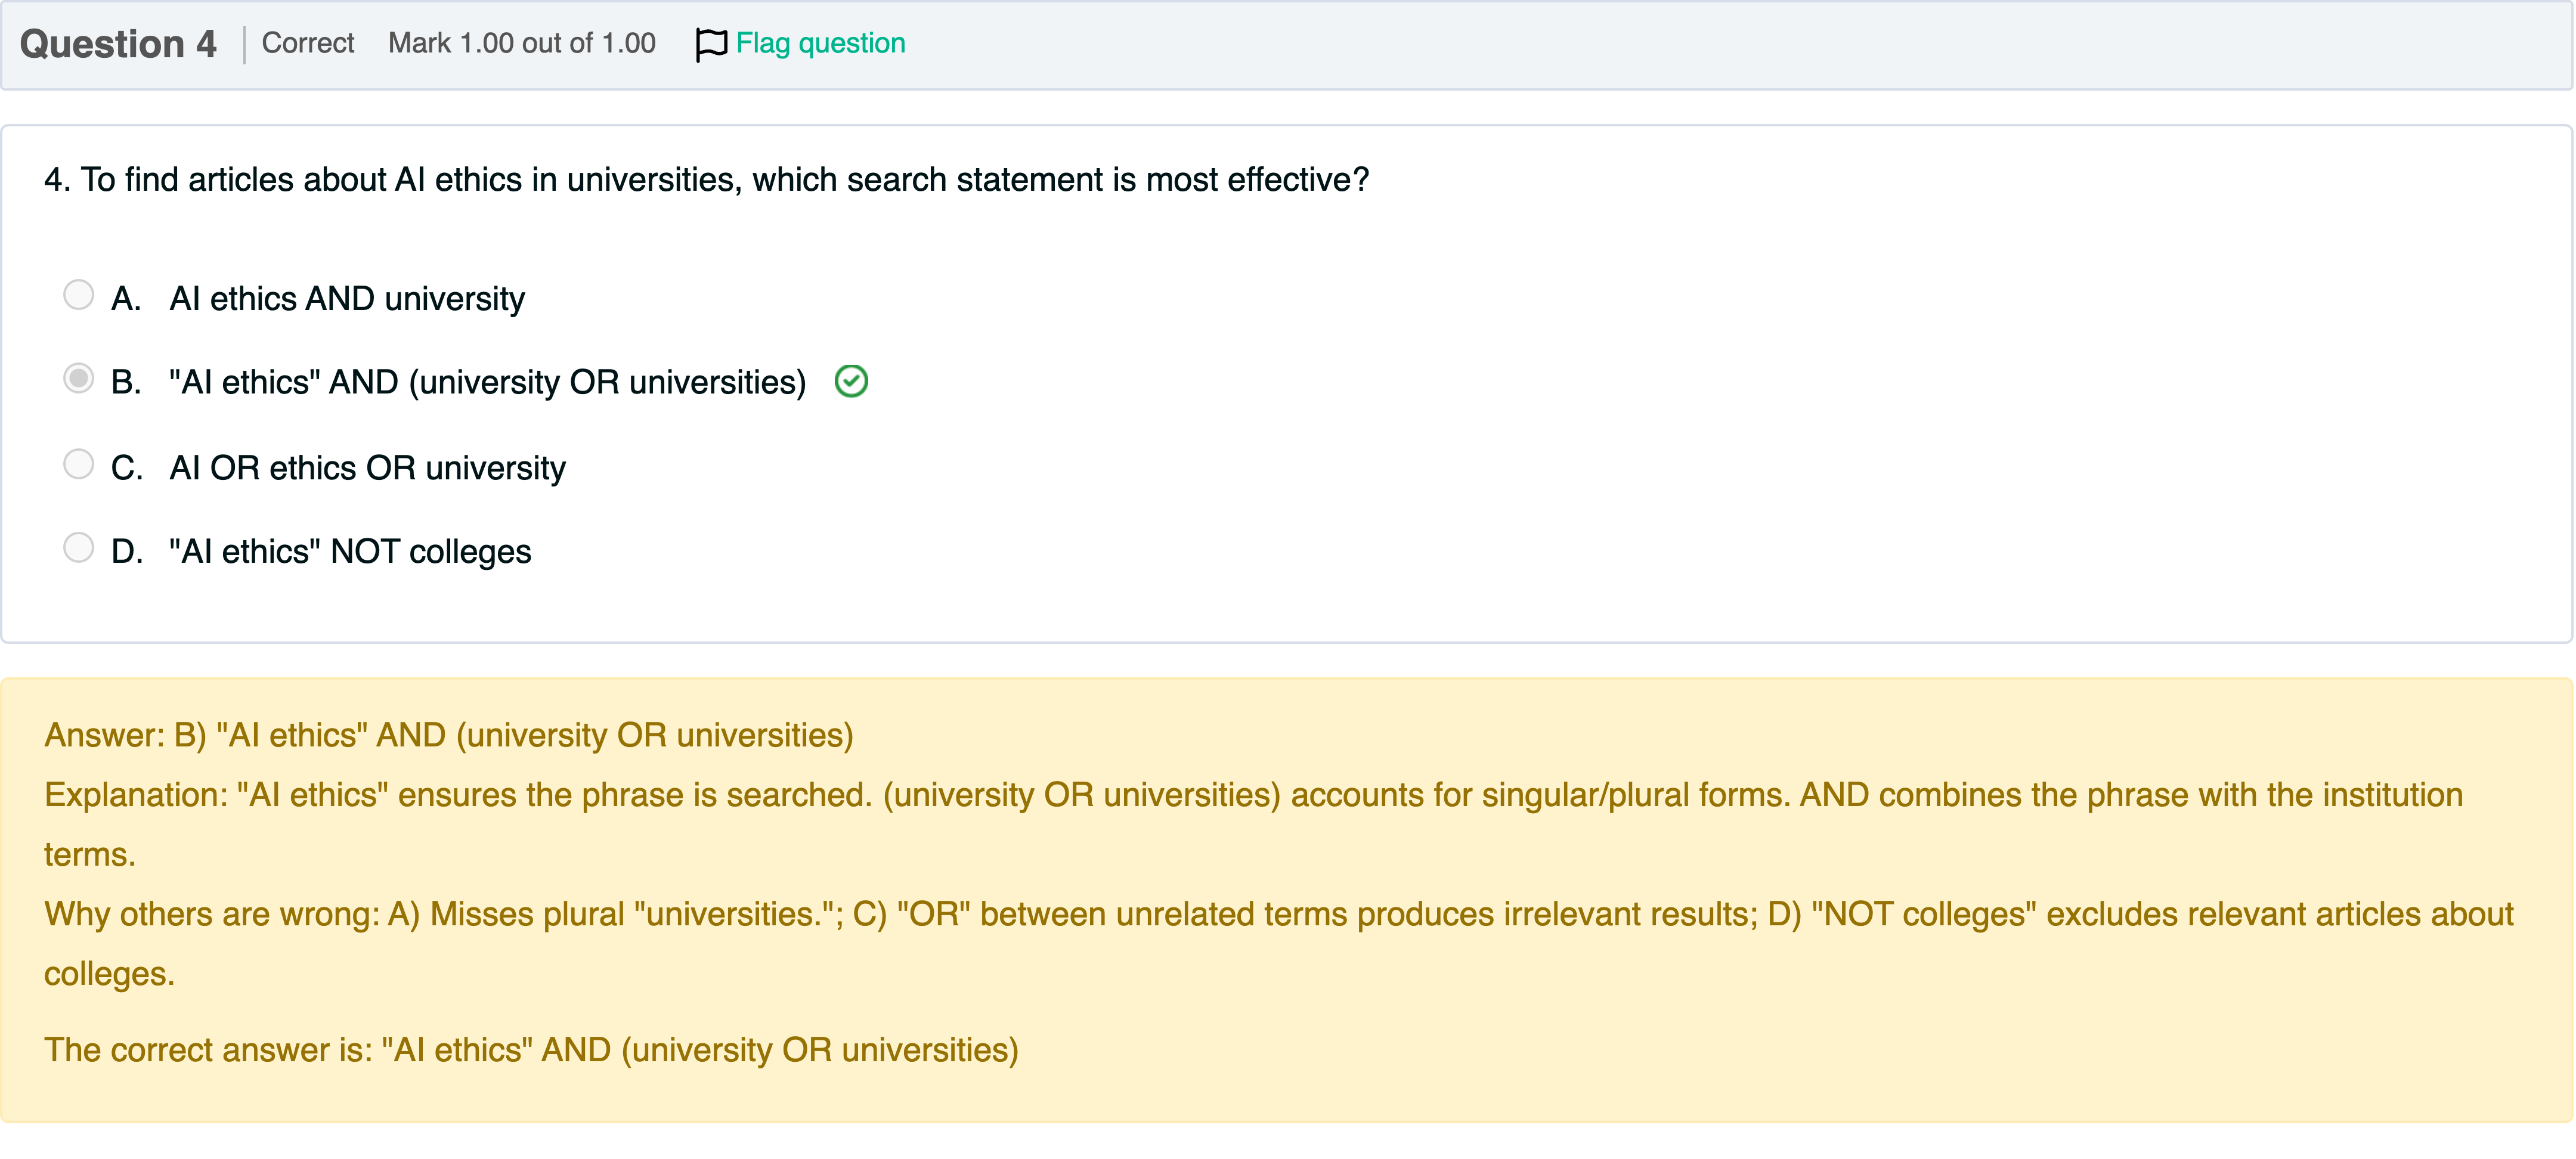Click option B answer text with parentheses
The height and width of the screenshot is (1159, 2576).
click(487, 382)
